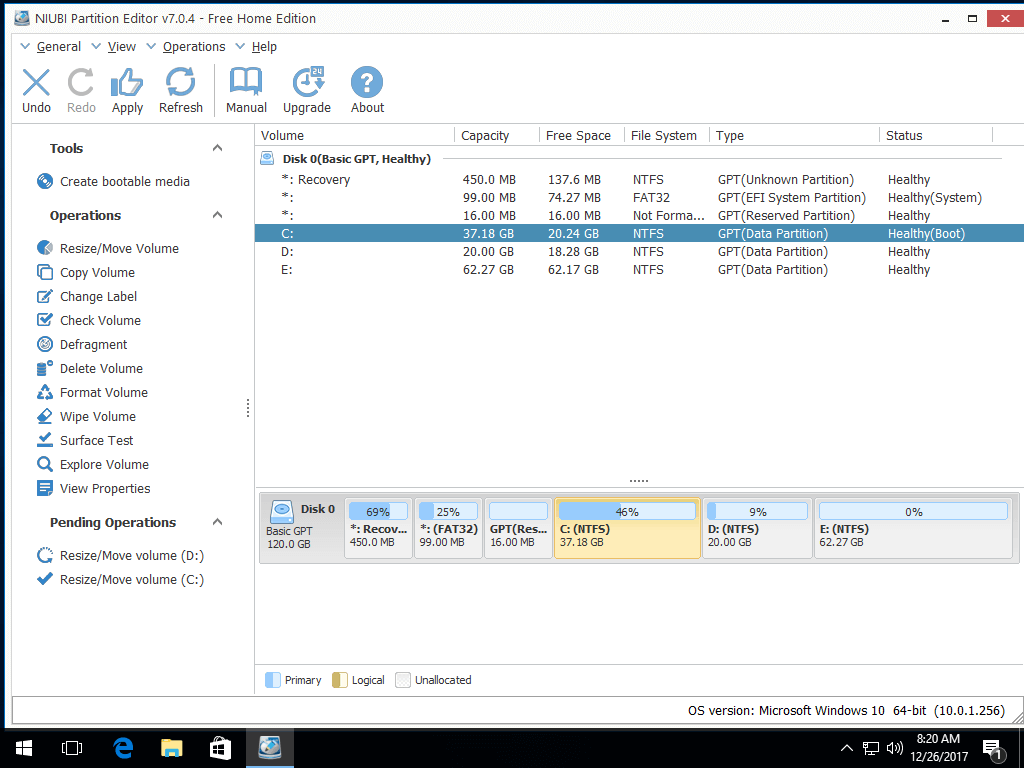Select the D: volume row
Image resolution: width=1024 pixels, height=768 pixels.
tap(639, 251)
